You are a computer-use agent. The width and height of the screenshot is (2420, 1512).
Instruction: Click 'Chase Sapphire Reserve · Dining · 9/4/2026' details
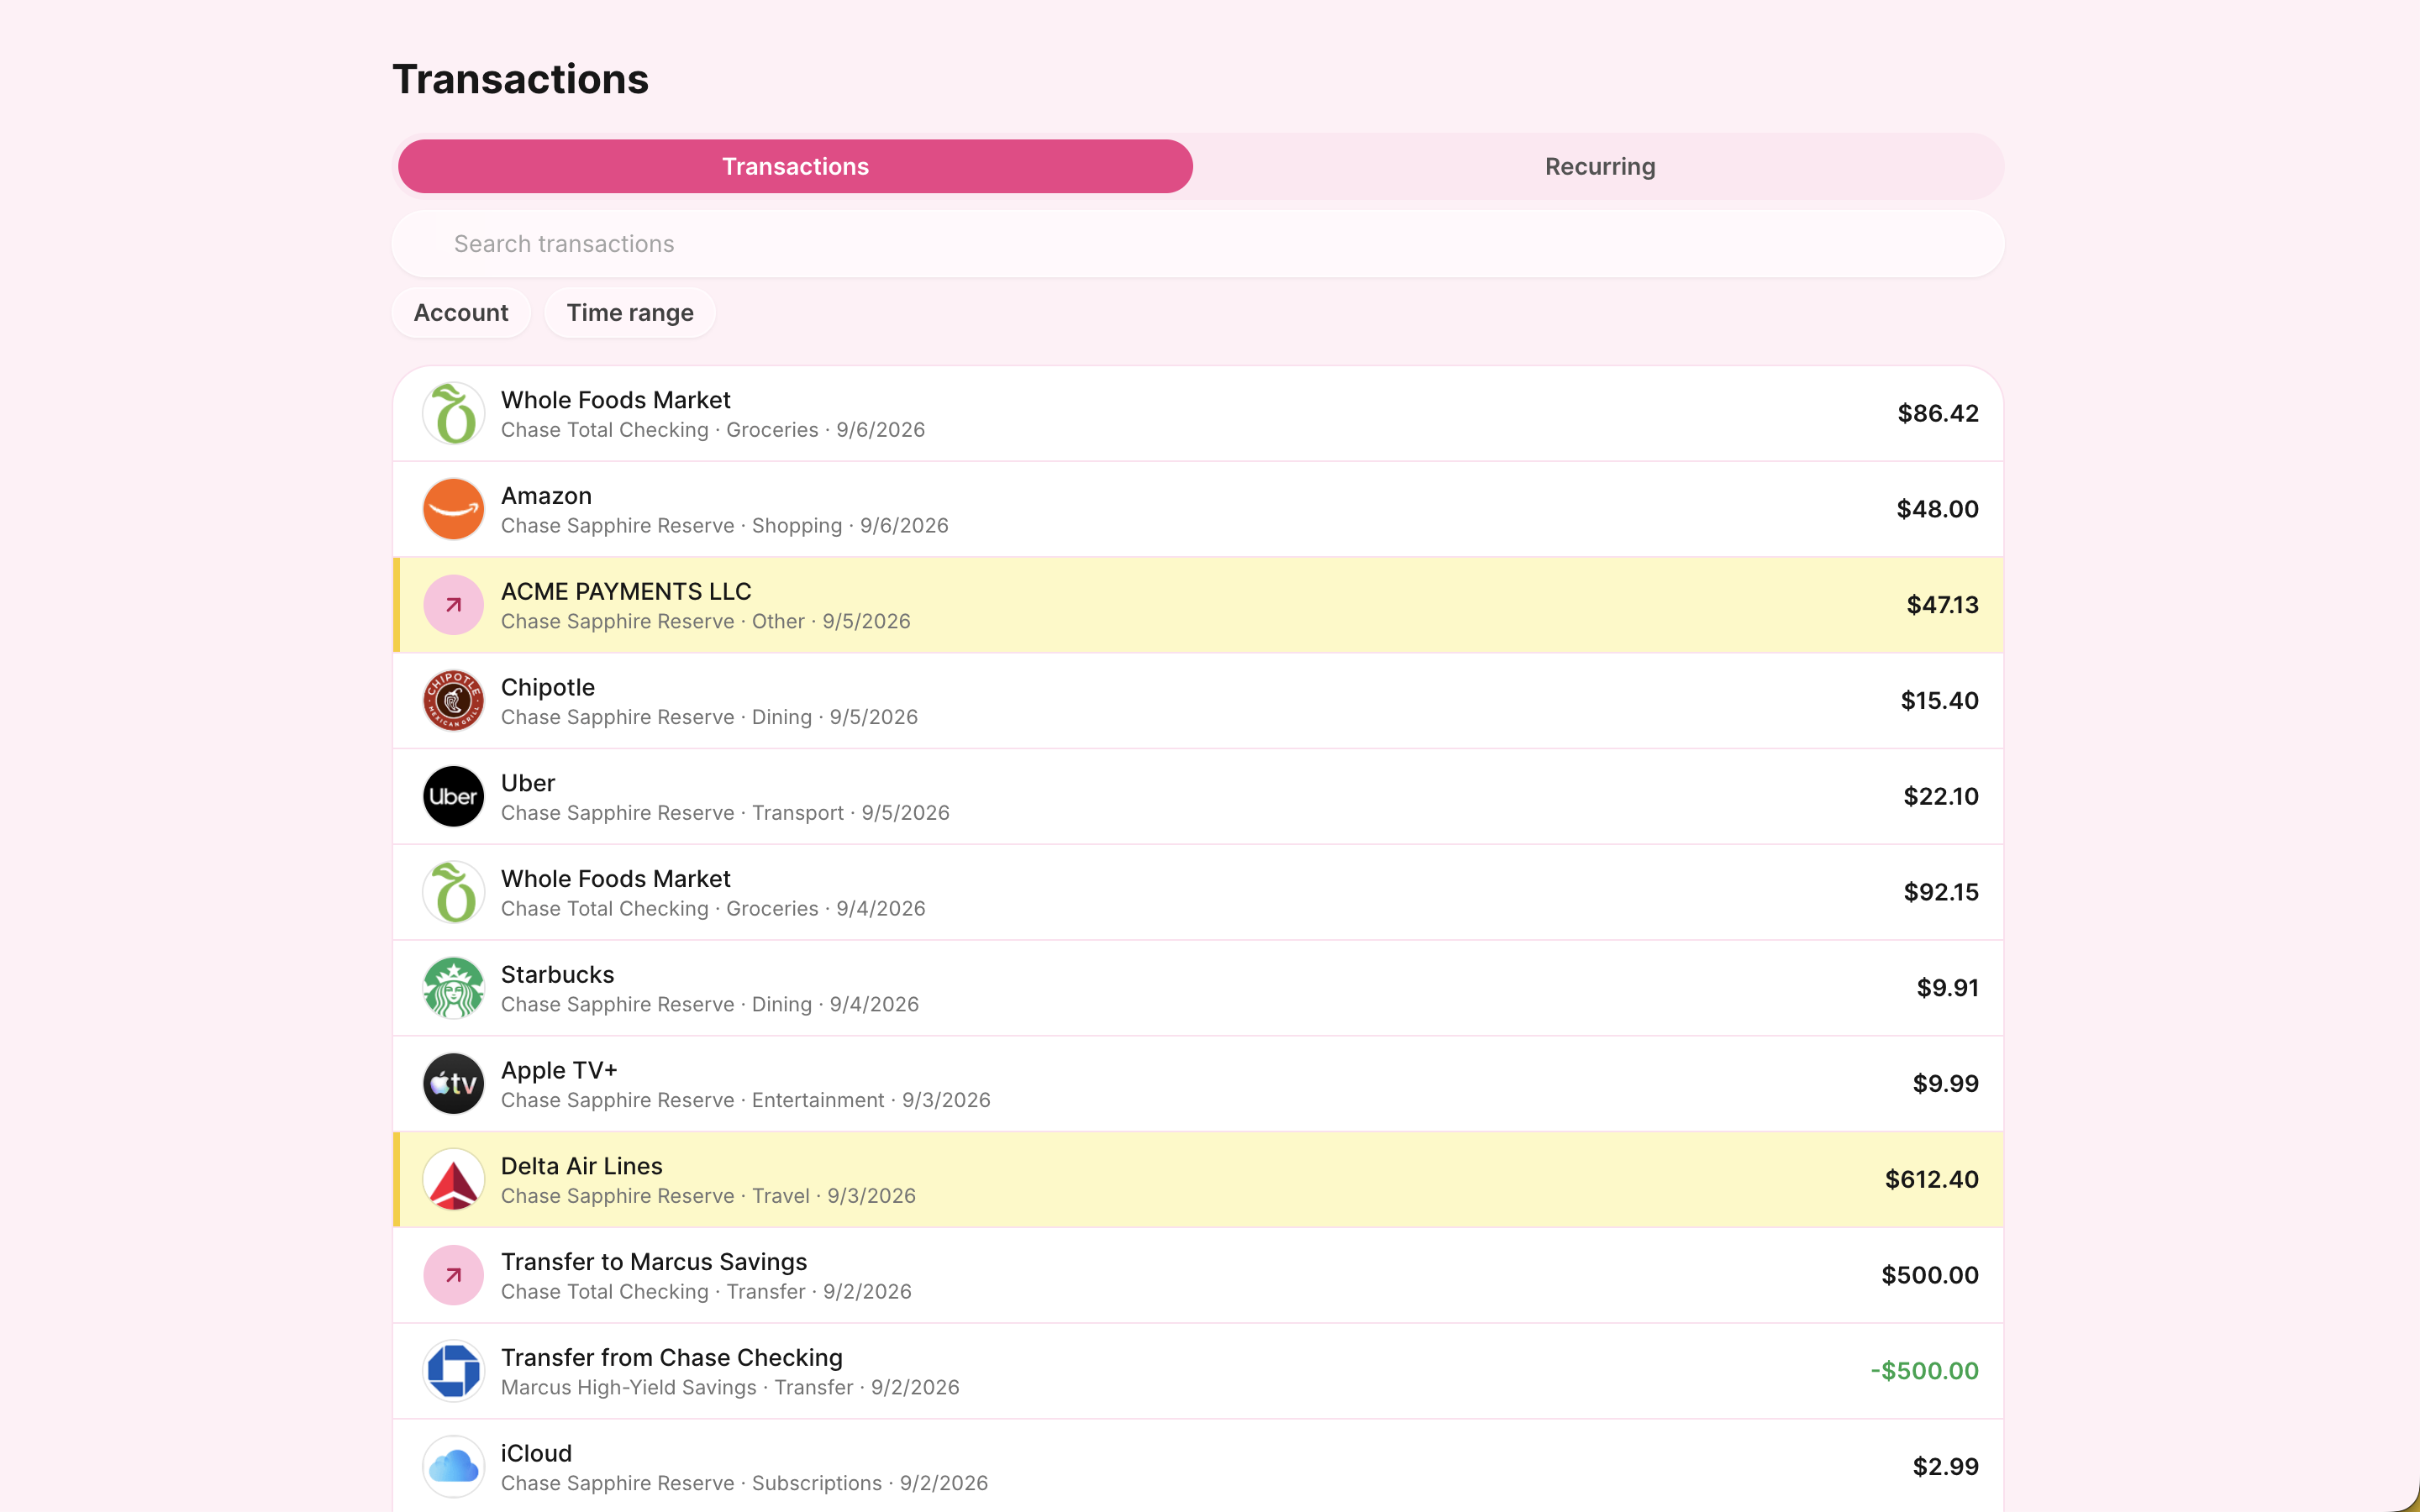click(x=710, y=1005)
